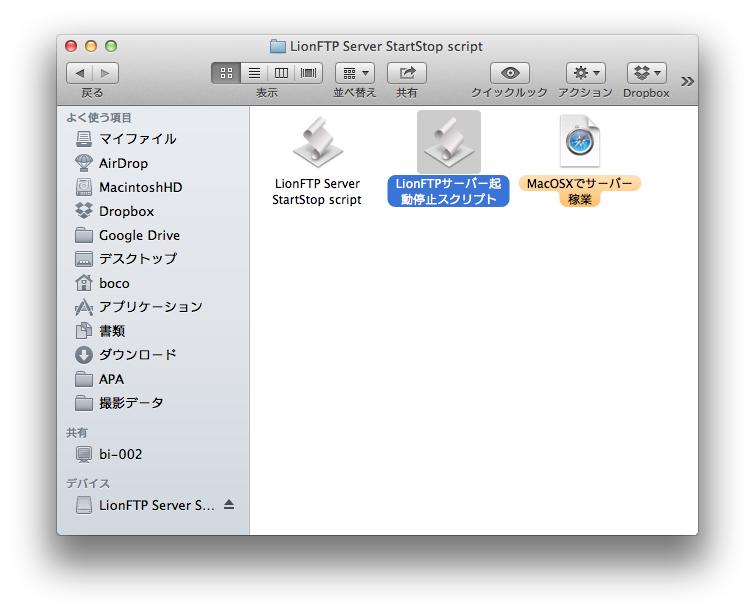Viewport: 755px width, 614px height.
Task: Click the LionFTP Server StartStop script filename label
Action: click(x=317, y=192)
